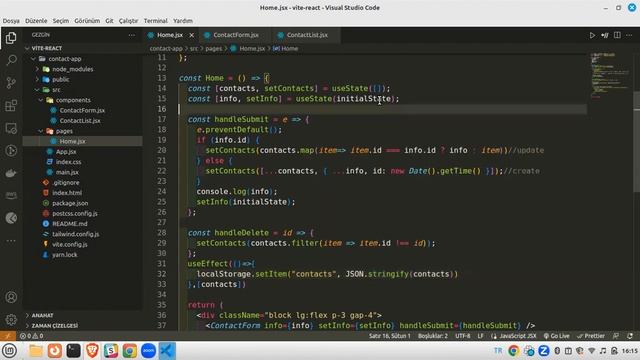Switch to the ContactList.jsx tab

point(307,35)
